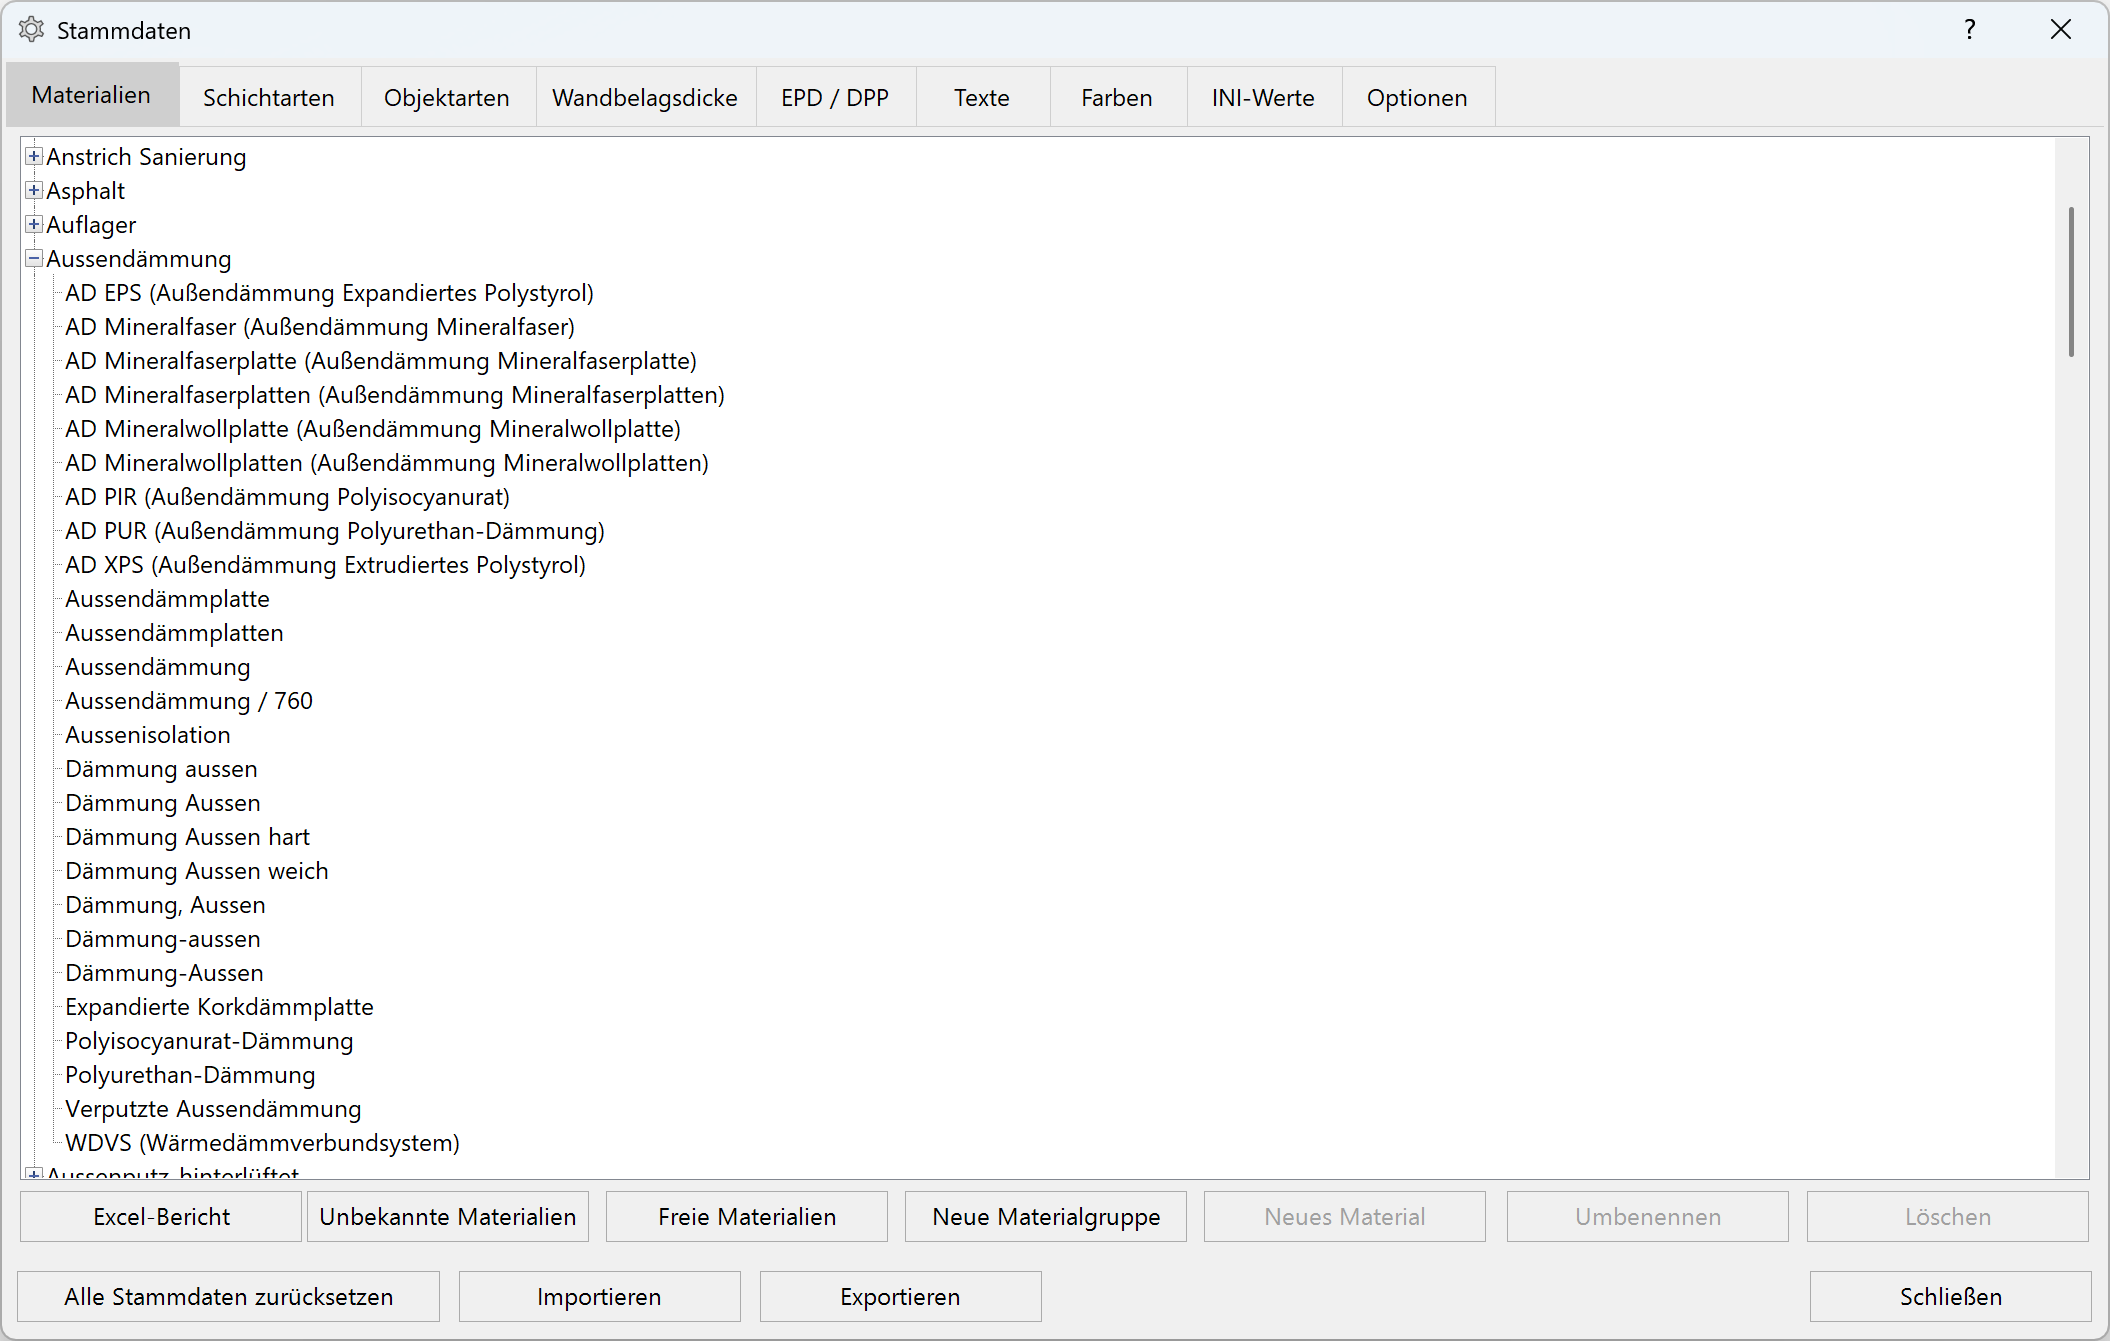Select Dämmung Aussen (capitalized, no suffix) entry
The height and width of the screenshot is (1341, 2110).
coord(163,803)
